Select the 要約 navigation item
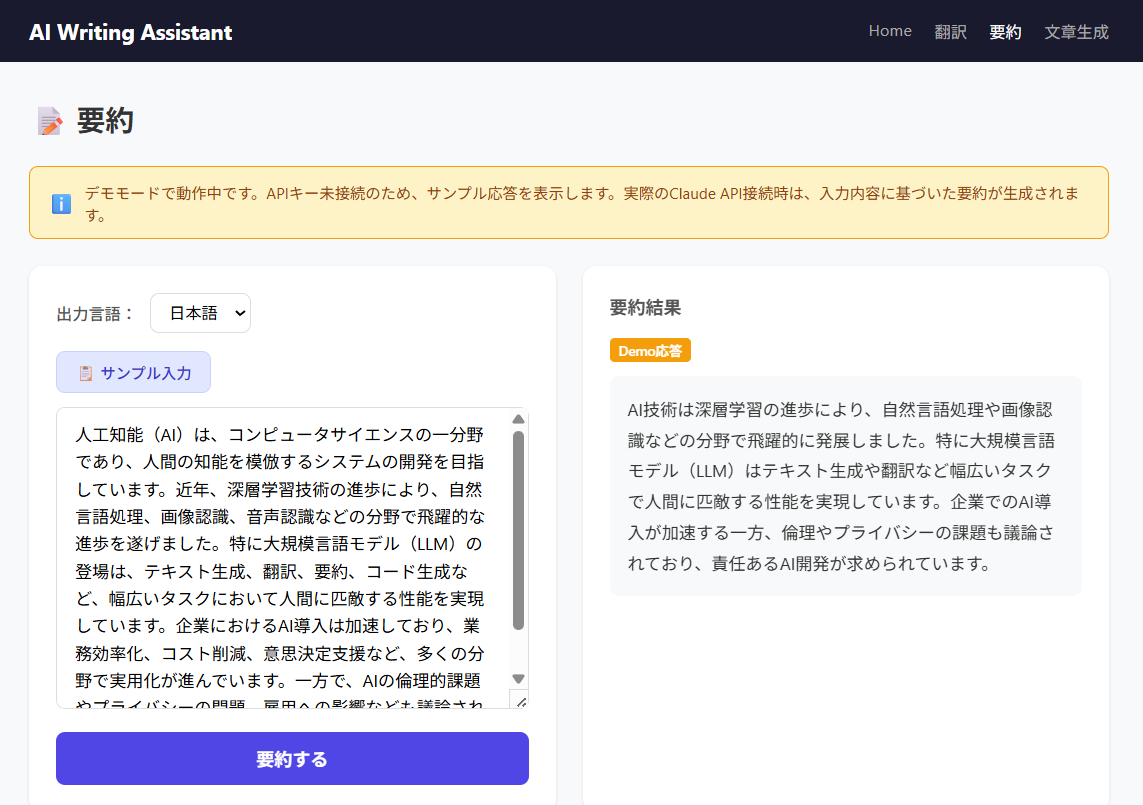This screenshot has width=1143, height=805. 1004,32
